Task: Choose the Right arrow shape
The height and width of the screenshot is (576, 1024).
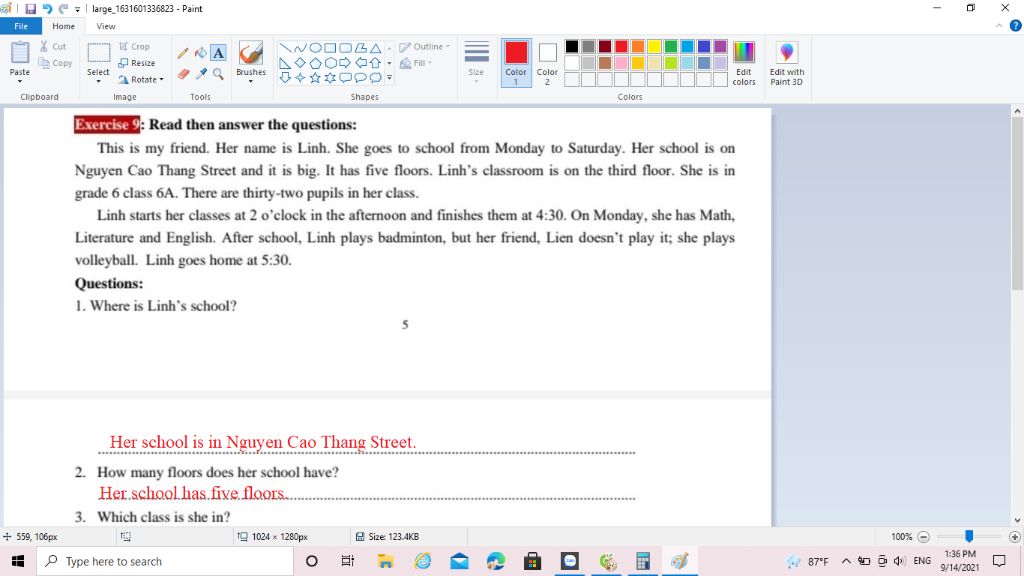Action: (345, 63)
